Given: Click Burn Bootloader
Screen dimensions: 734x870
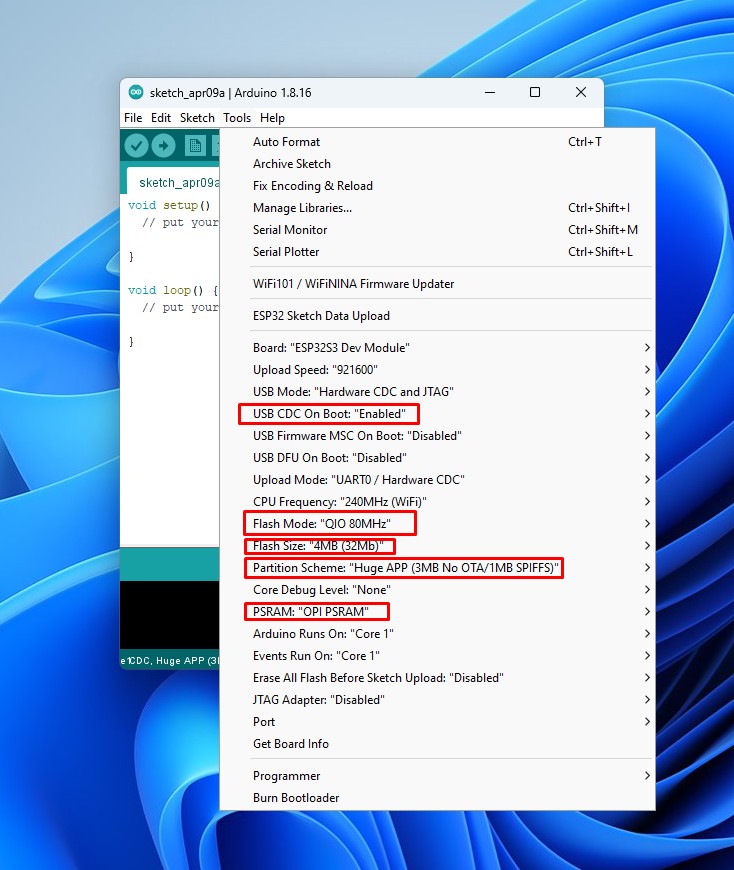Looking at the screenshot, I should click(296, 798).
